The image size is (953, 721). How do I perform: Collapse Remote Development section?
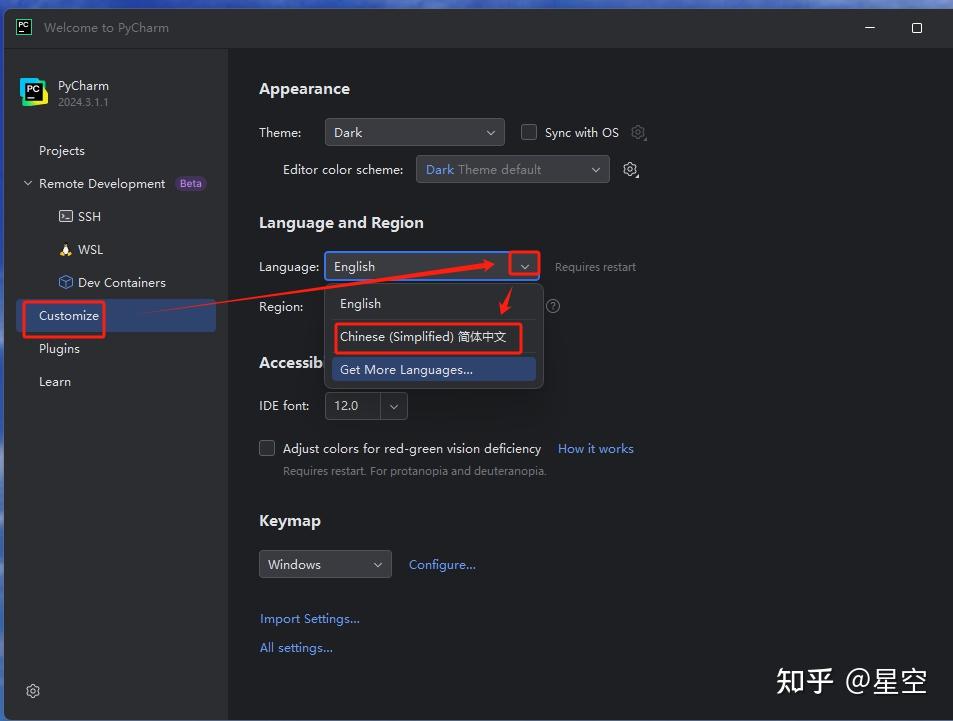click(27, 183)
